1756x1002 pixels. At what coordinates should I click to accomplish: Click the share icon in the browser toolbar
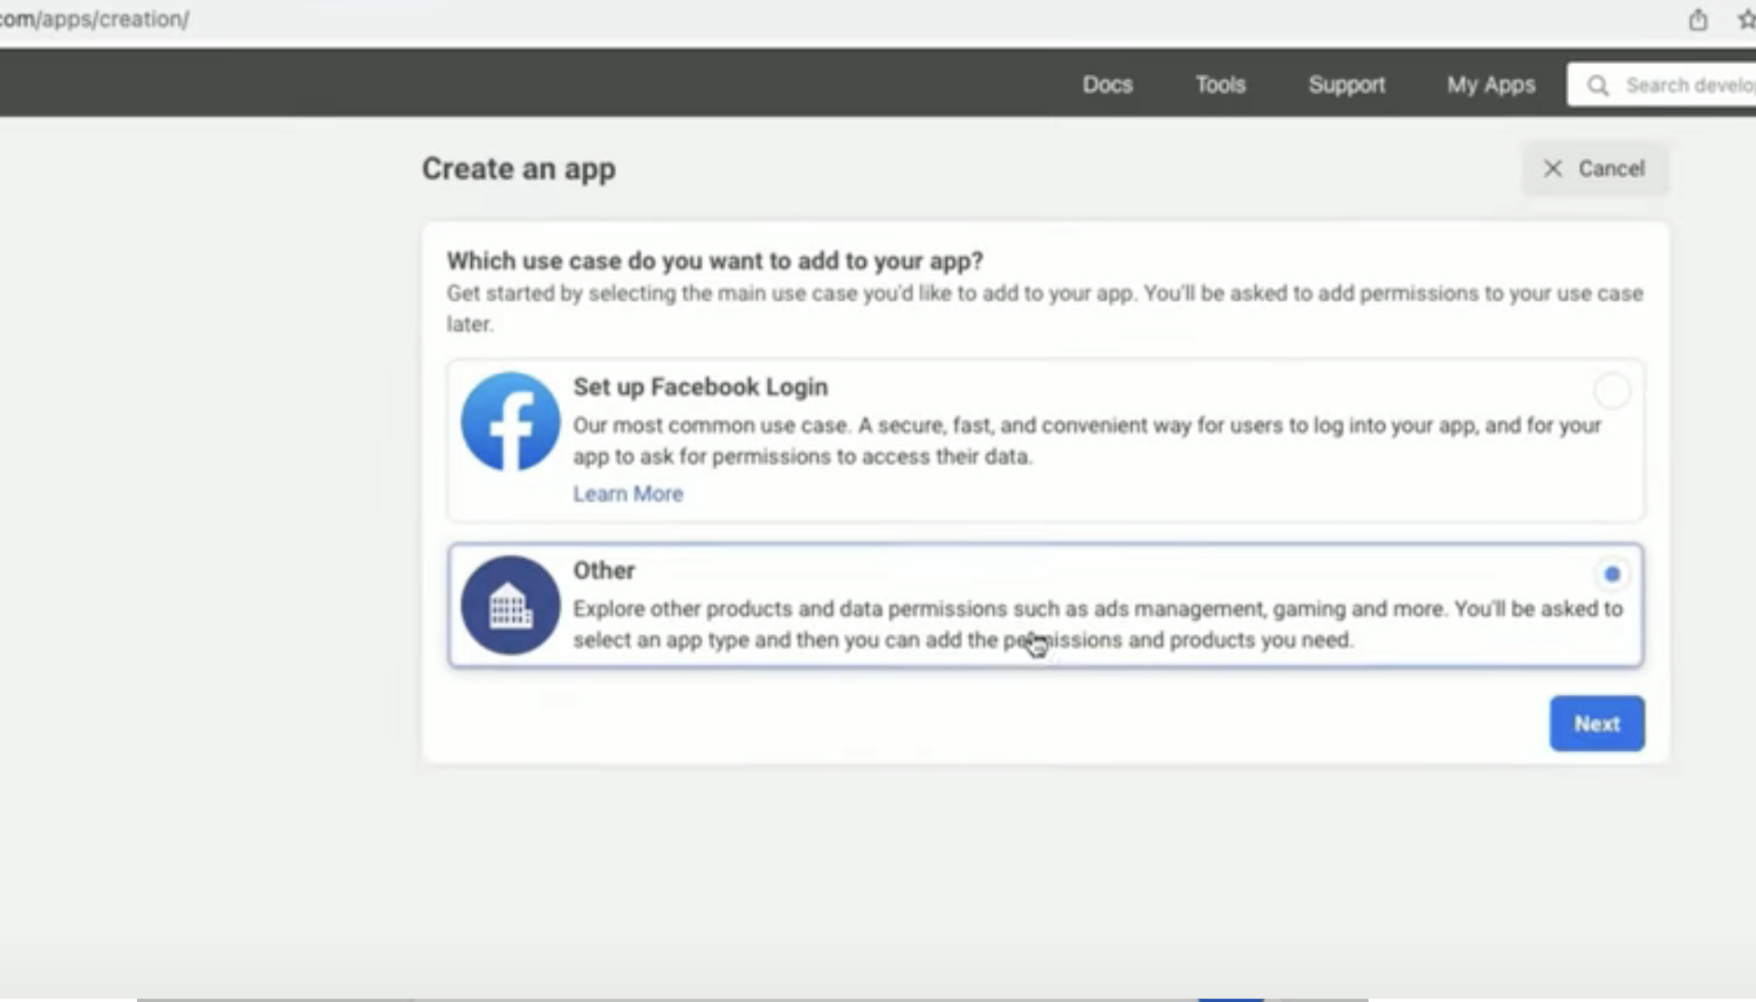(x=1700, y=18)
